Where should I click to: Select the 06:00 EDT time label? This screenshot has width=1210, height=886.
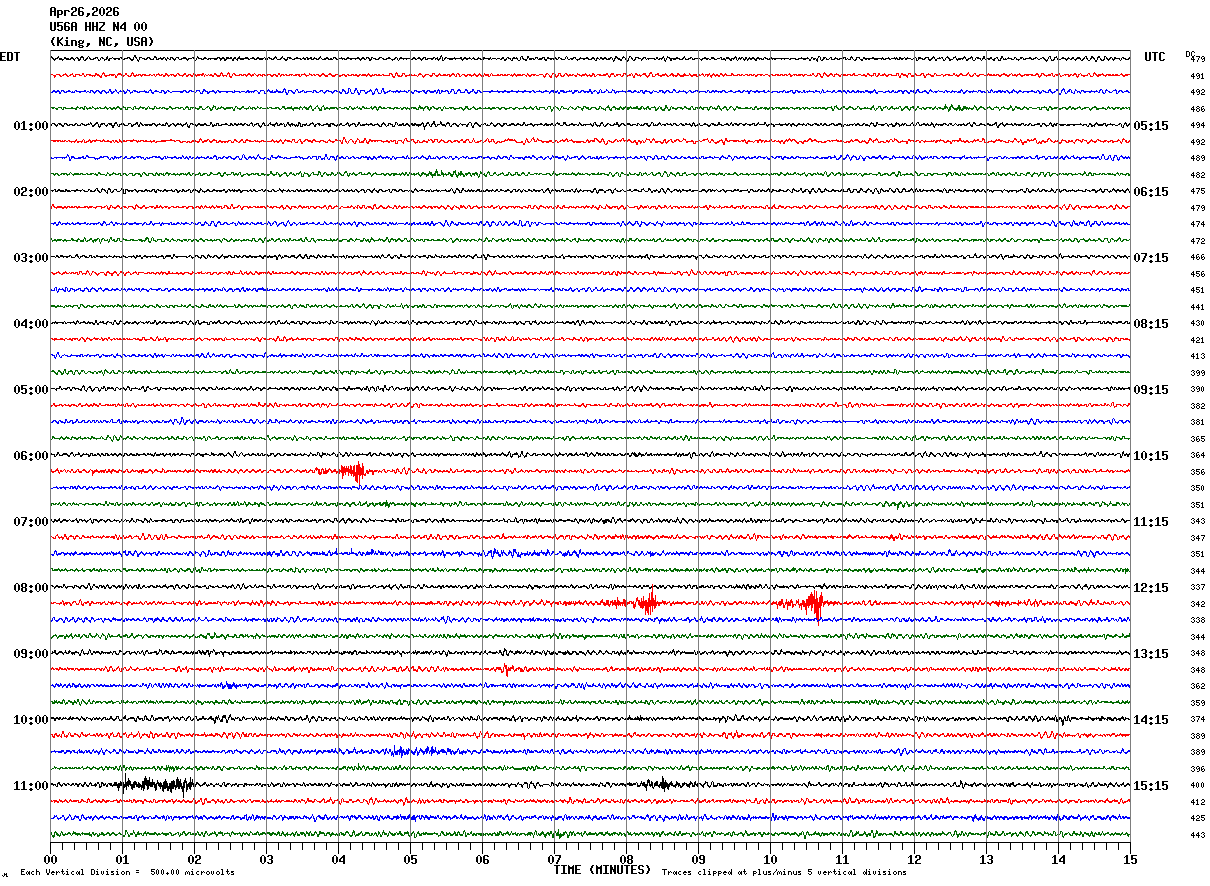tap(30, 456)
